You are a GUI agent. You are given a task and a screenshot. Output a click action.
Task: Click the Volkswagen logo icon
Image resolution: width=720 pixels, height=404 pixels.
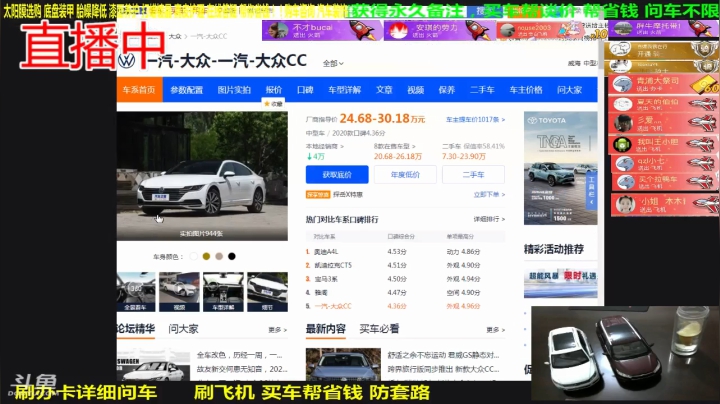(127, 61)
